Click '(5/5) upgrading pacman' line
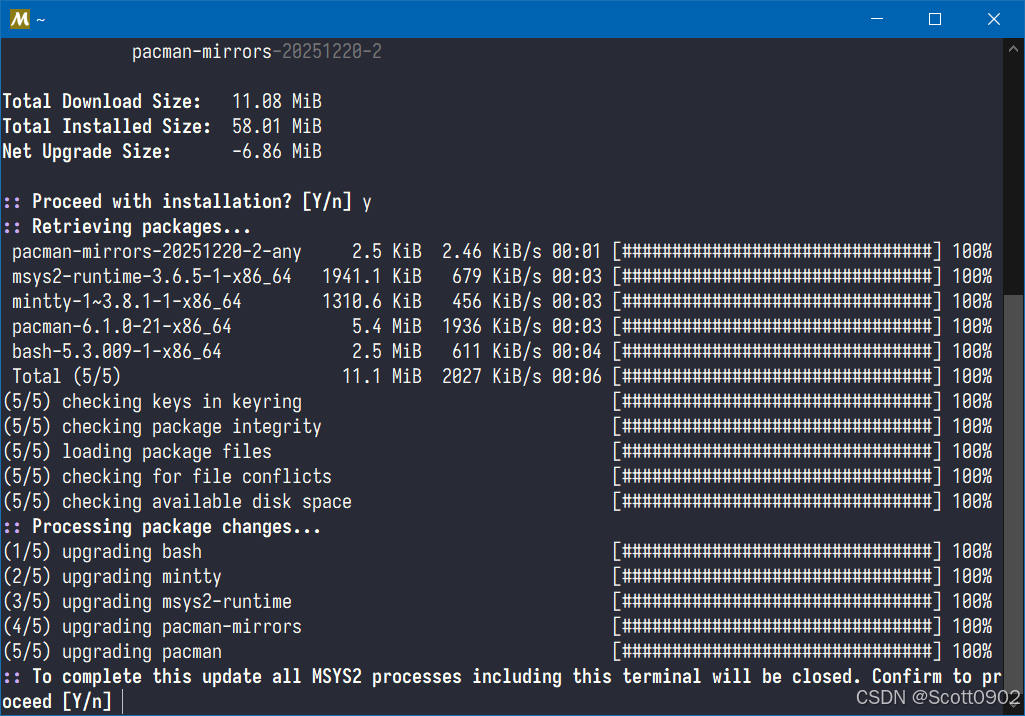This screenshot has height=716, width=1025. tap(112, 651)
